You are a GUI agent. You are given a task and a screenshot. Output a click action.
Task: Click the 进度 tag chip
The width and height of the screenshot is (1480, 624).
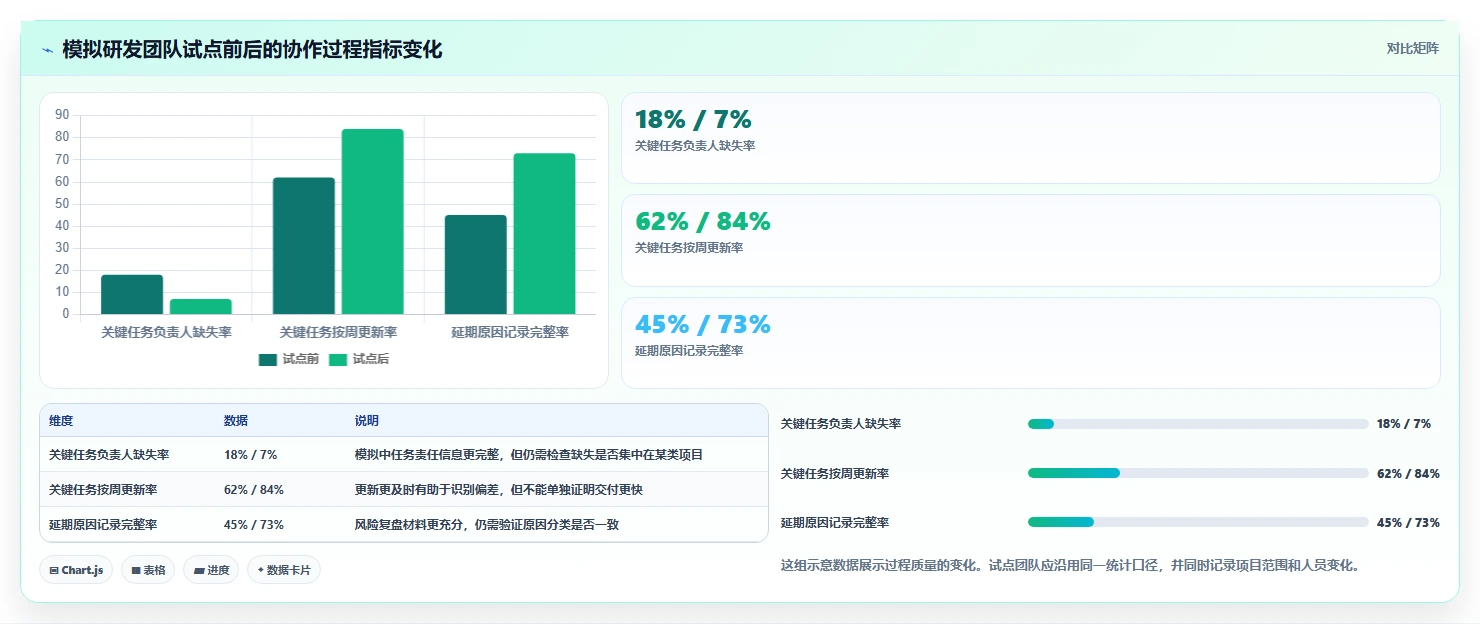211,570
